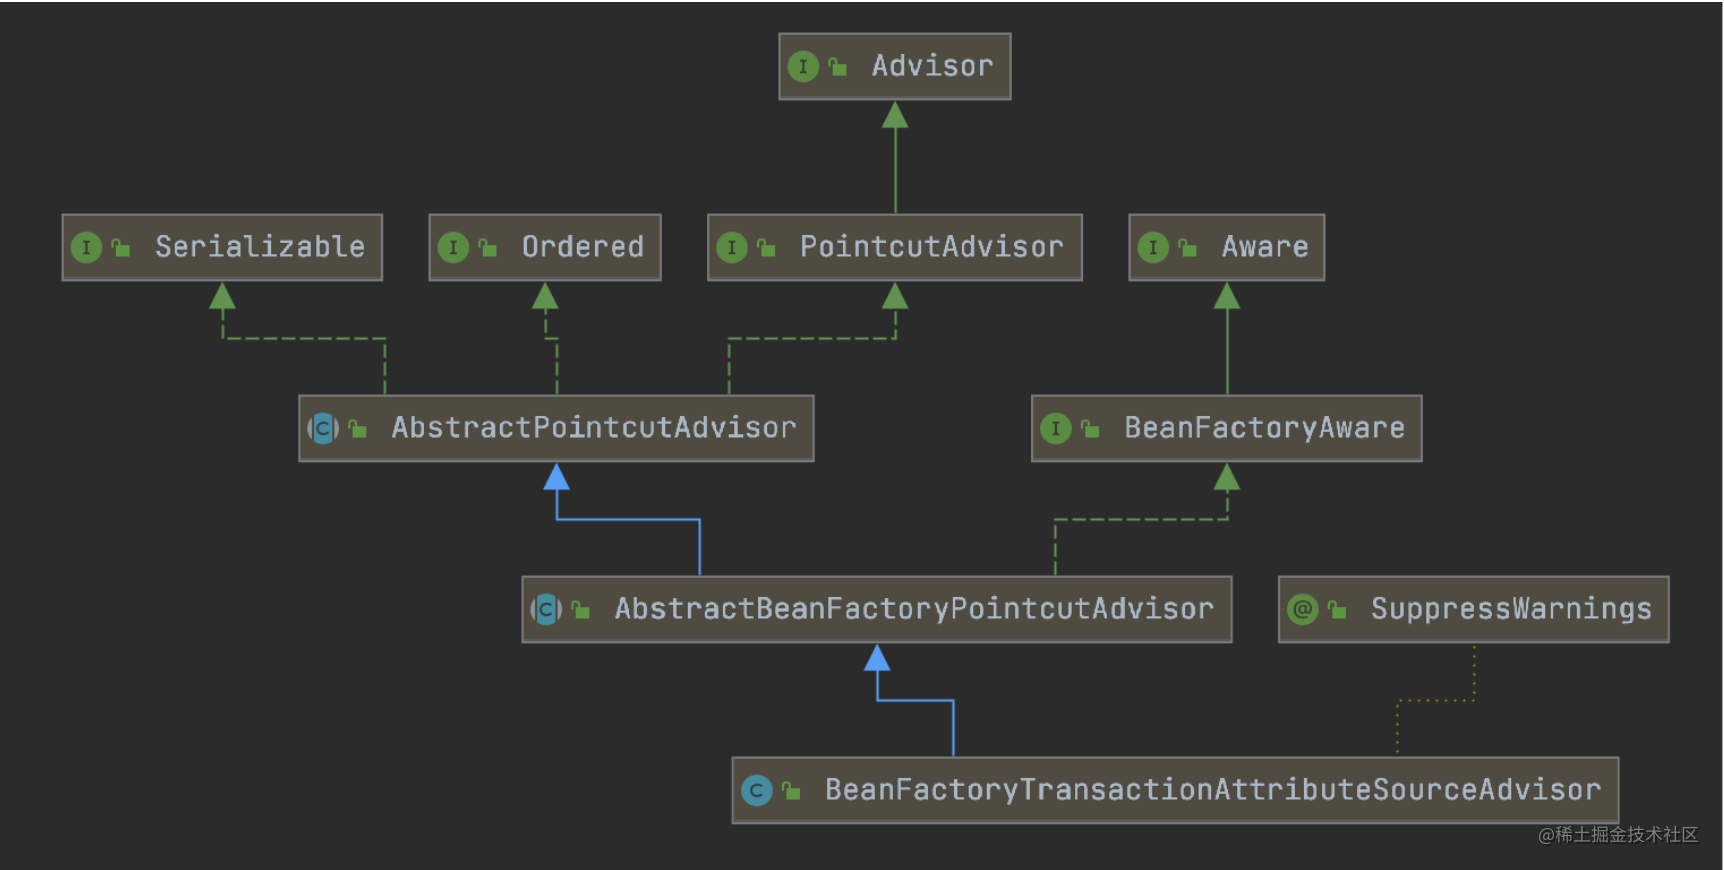Click the green lock icon on SuppressWarnings
Image resolution: width=1724 pixels, height=870 pixels.
[x=1337, y=609]
